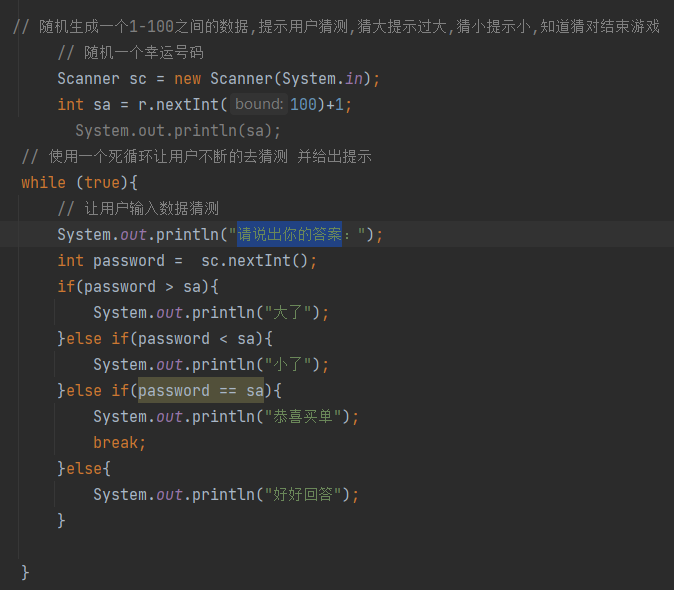674x590 pixels.
Task: Click the highlighted 'password == sa' condition
Action: [200, 391]
